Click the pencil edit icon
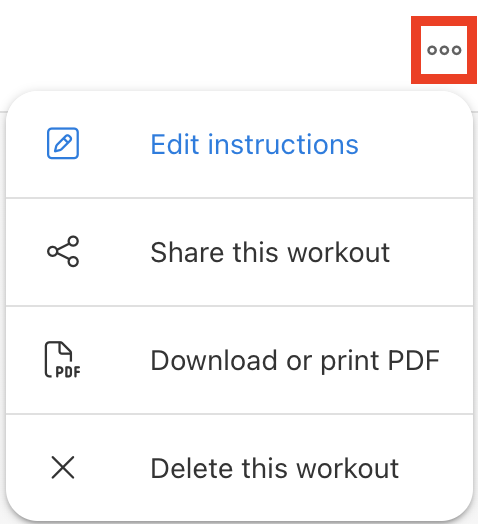The image size is (478, 524). click(x=63, y=143)
